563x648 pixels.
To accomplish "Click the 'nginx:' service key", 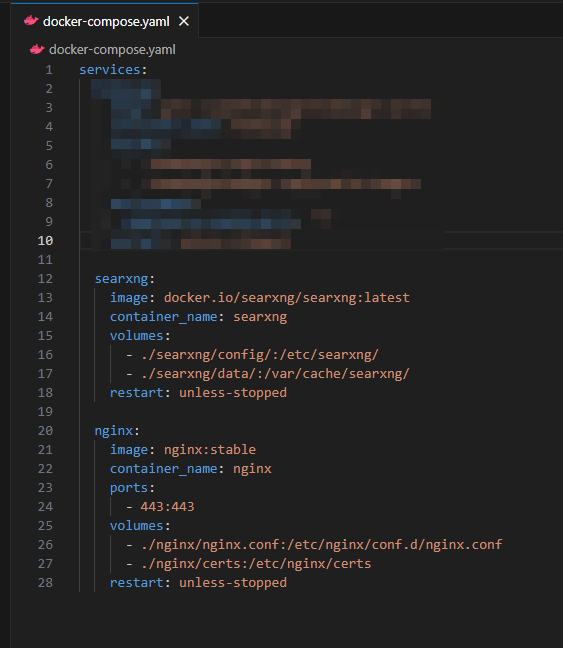I will [x=117, y=431].
